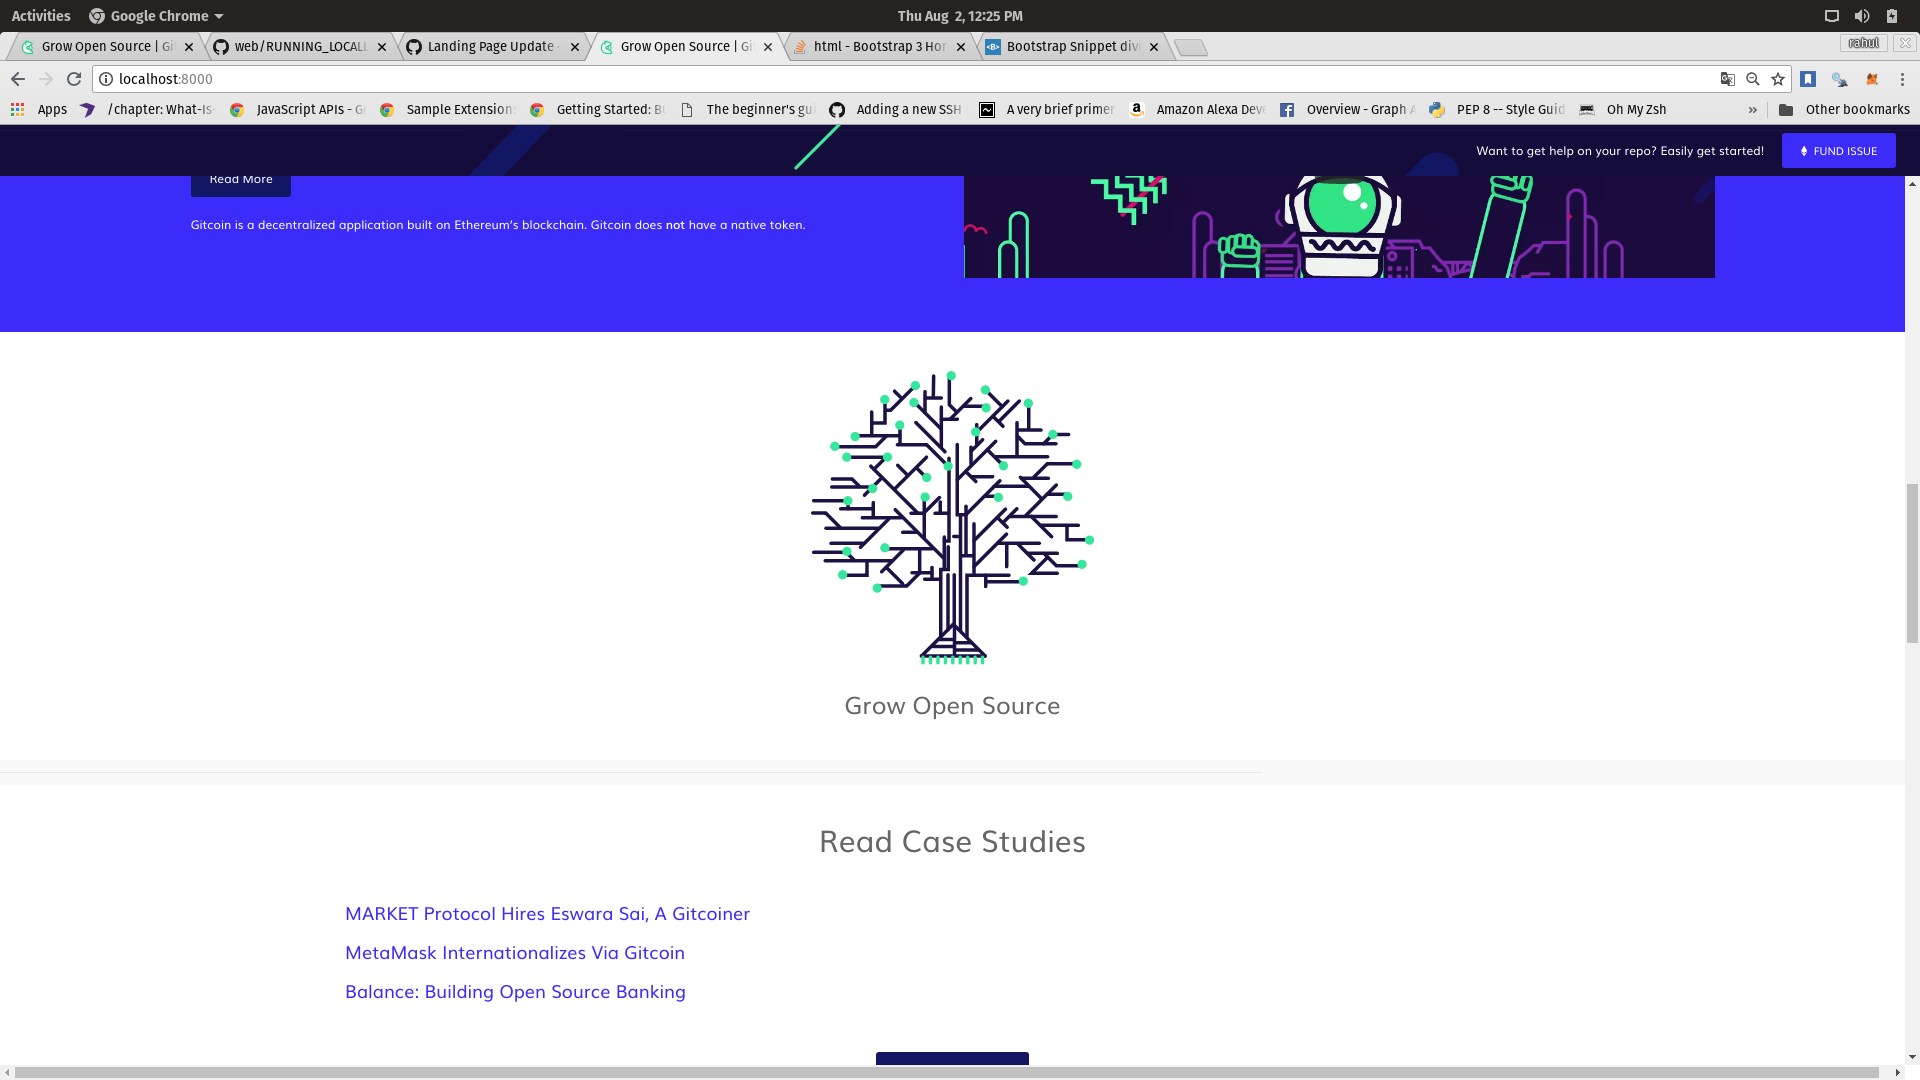
Task: Click the search extension icon beside the bookmark
Action: (x=1841, y=79)
